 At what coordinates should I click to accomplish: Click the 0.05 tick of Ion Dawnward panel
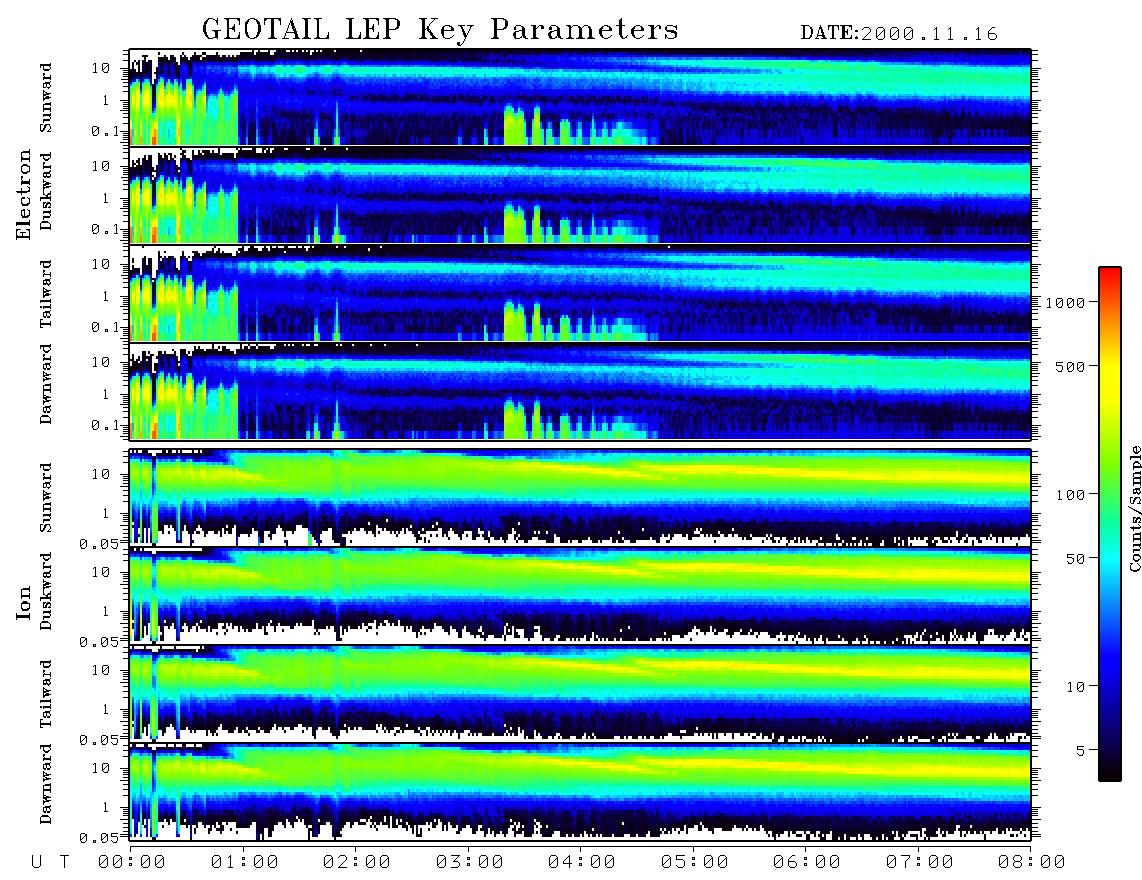point(99,838)
